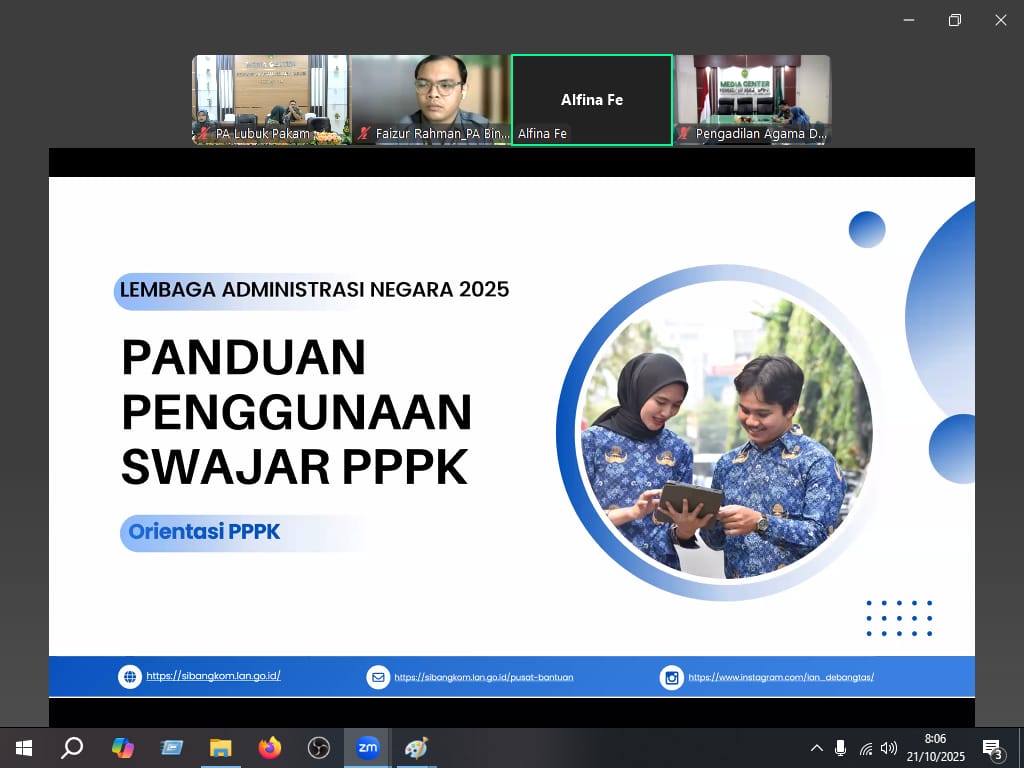Open the Windows Start menu
Screen dimensions: 1024x768
coord(23,748)
